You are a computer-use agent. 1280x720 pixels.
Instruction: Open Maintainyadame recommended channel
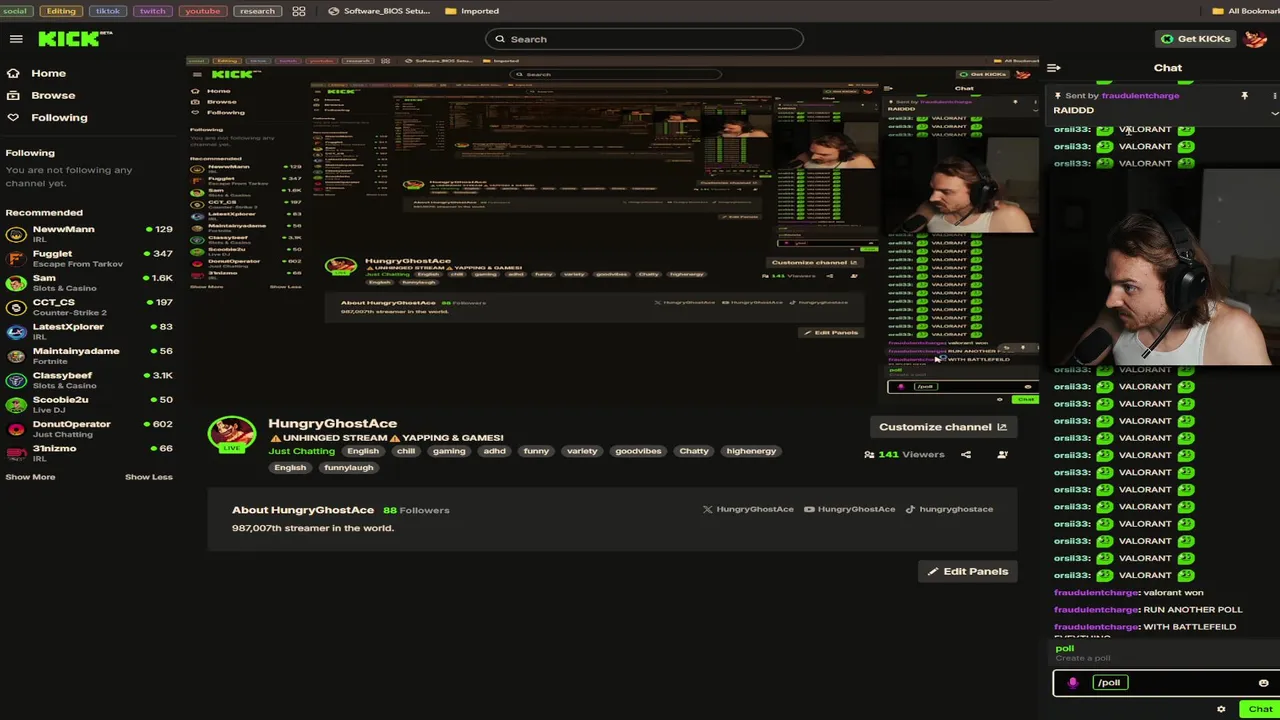tap(89, 356)
